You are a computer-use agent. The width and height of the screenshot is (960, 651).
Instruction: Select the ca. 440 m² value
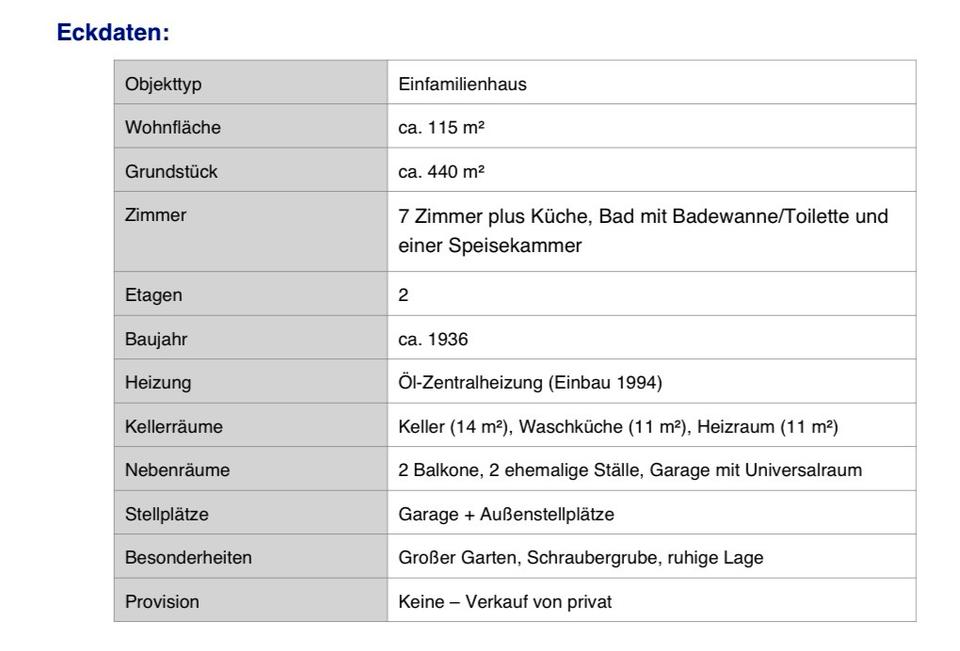[x=441, y=172]
